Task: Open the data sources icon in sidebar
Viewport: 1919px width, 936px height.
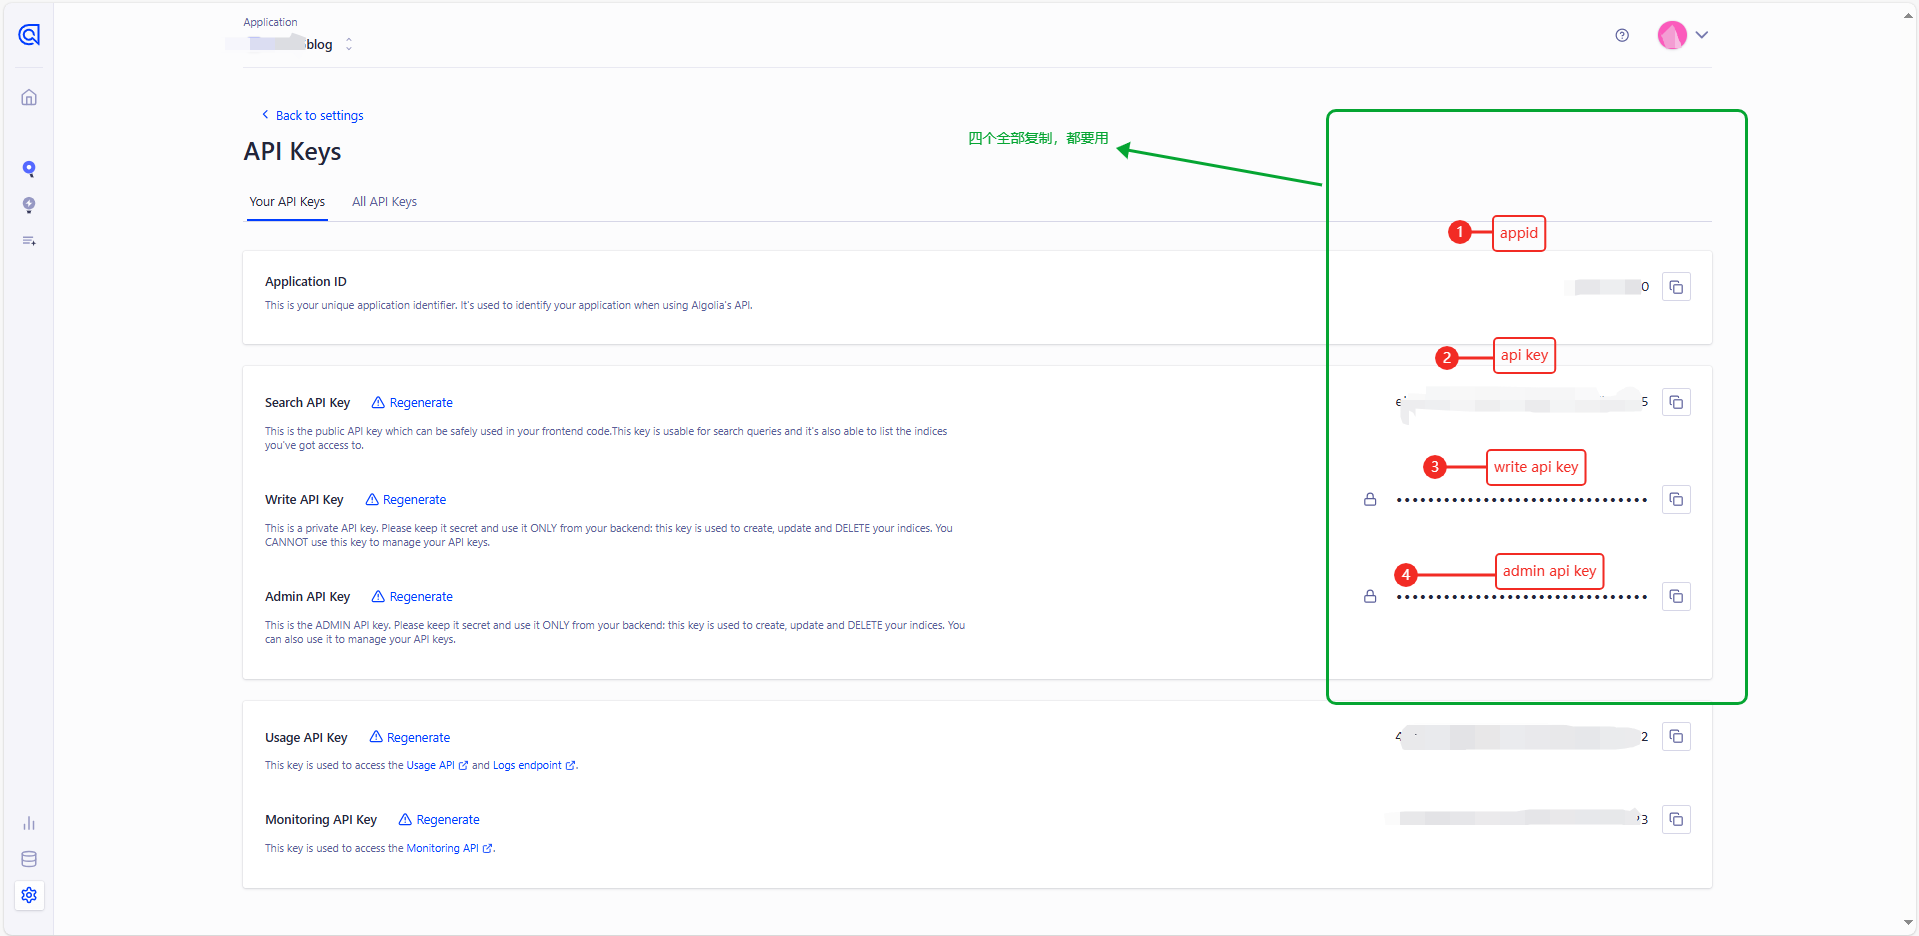Action: pyautogui.click(x=29, y=859)
